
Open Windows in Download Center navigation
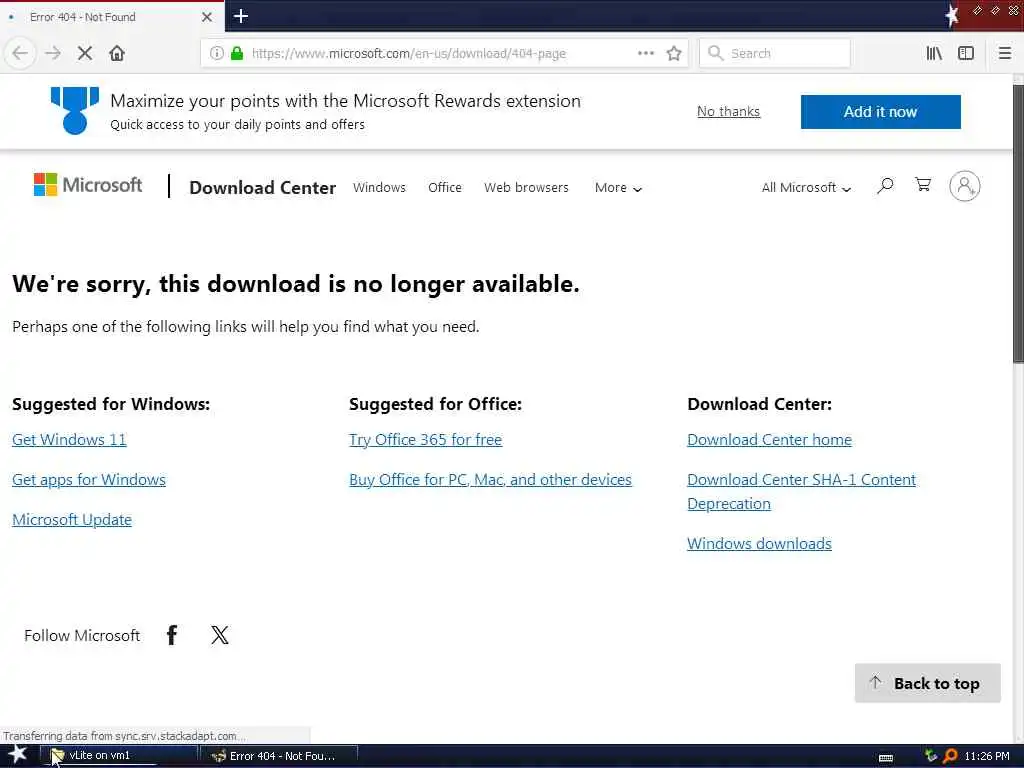379,187
